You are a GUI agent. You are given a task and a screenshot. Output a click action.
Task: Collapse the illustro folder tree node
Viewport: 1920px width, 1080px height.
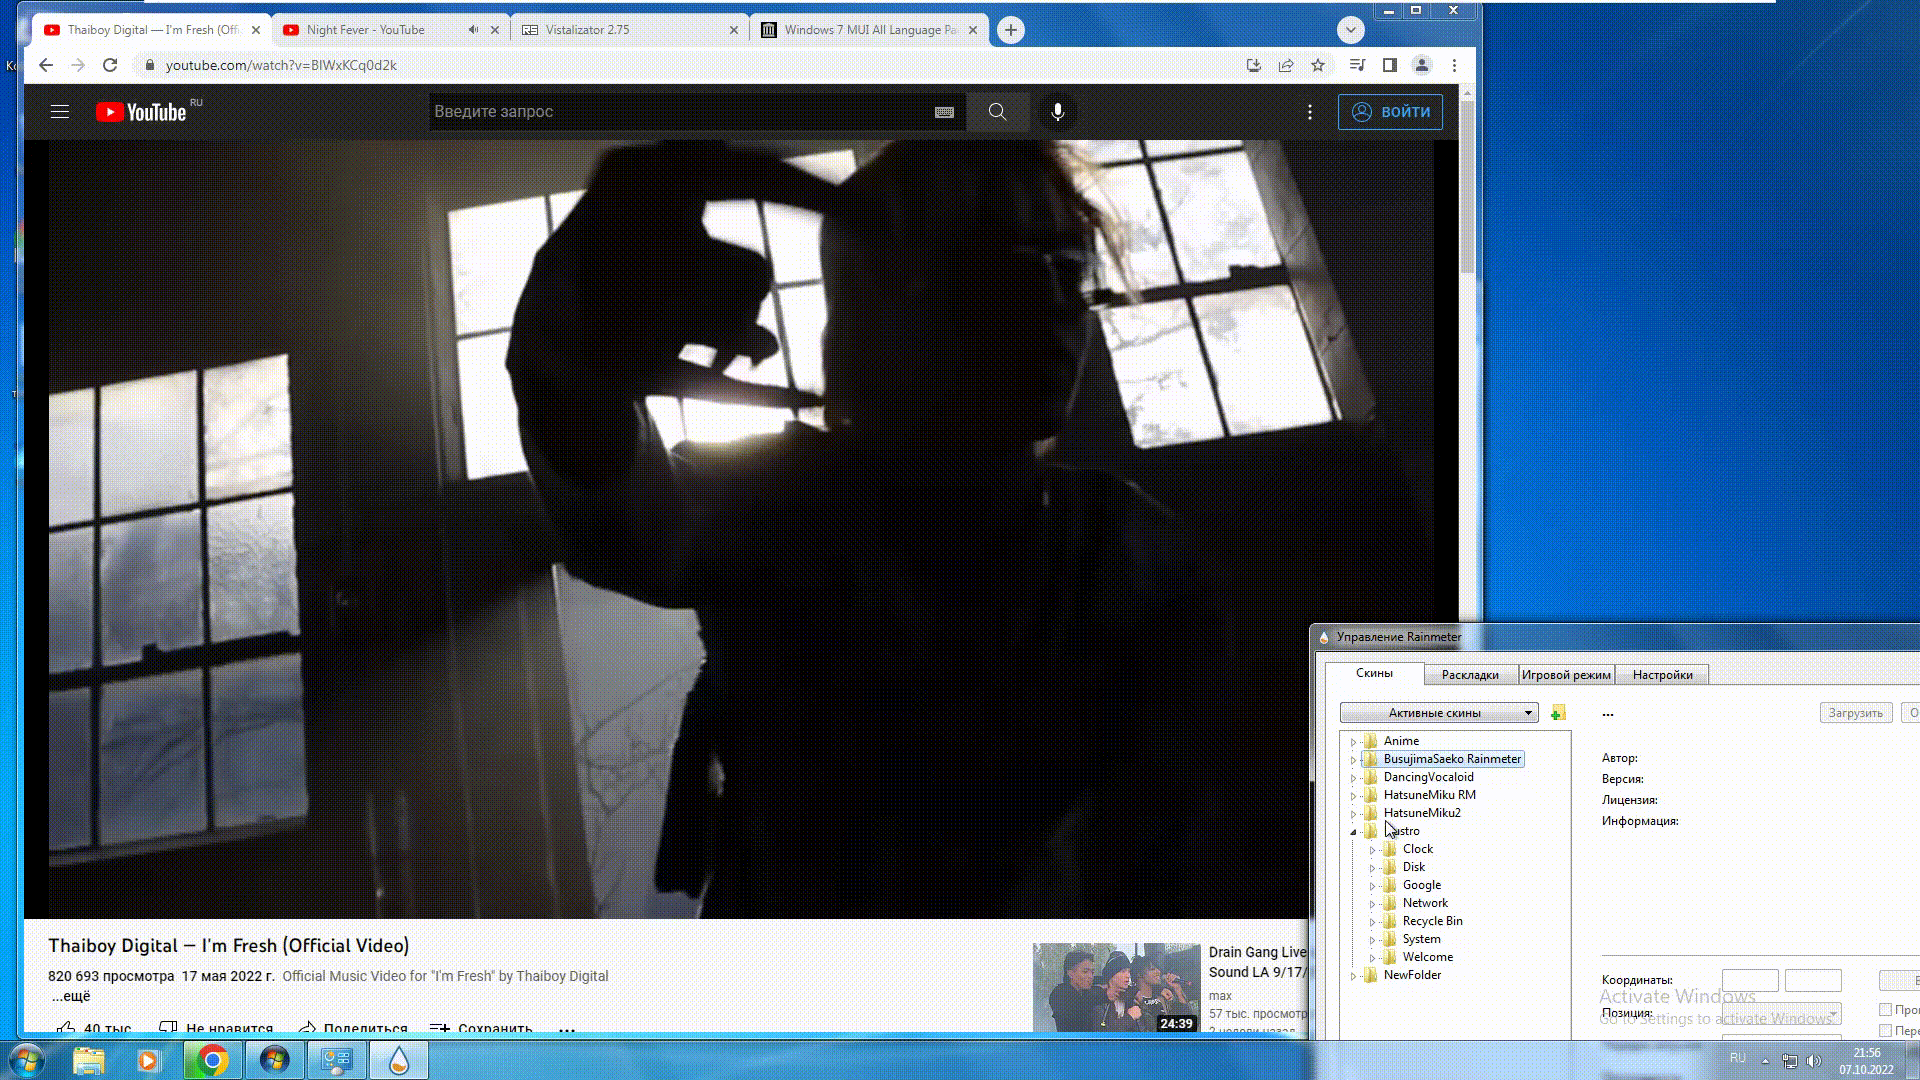(x=1353, y=832)
